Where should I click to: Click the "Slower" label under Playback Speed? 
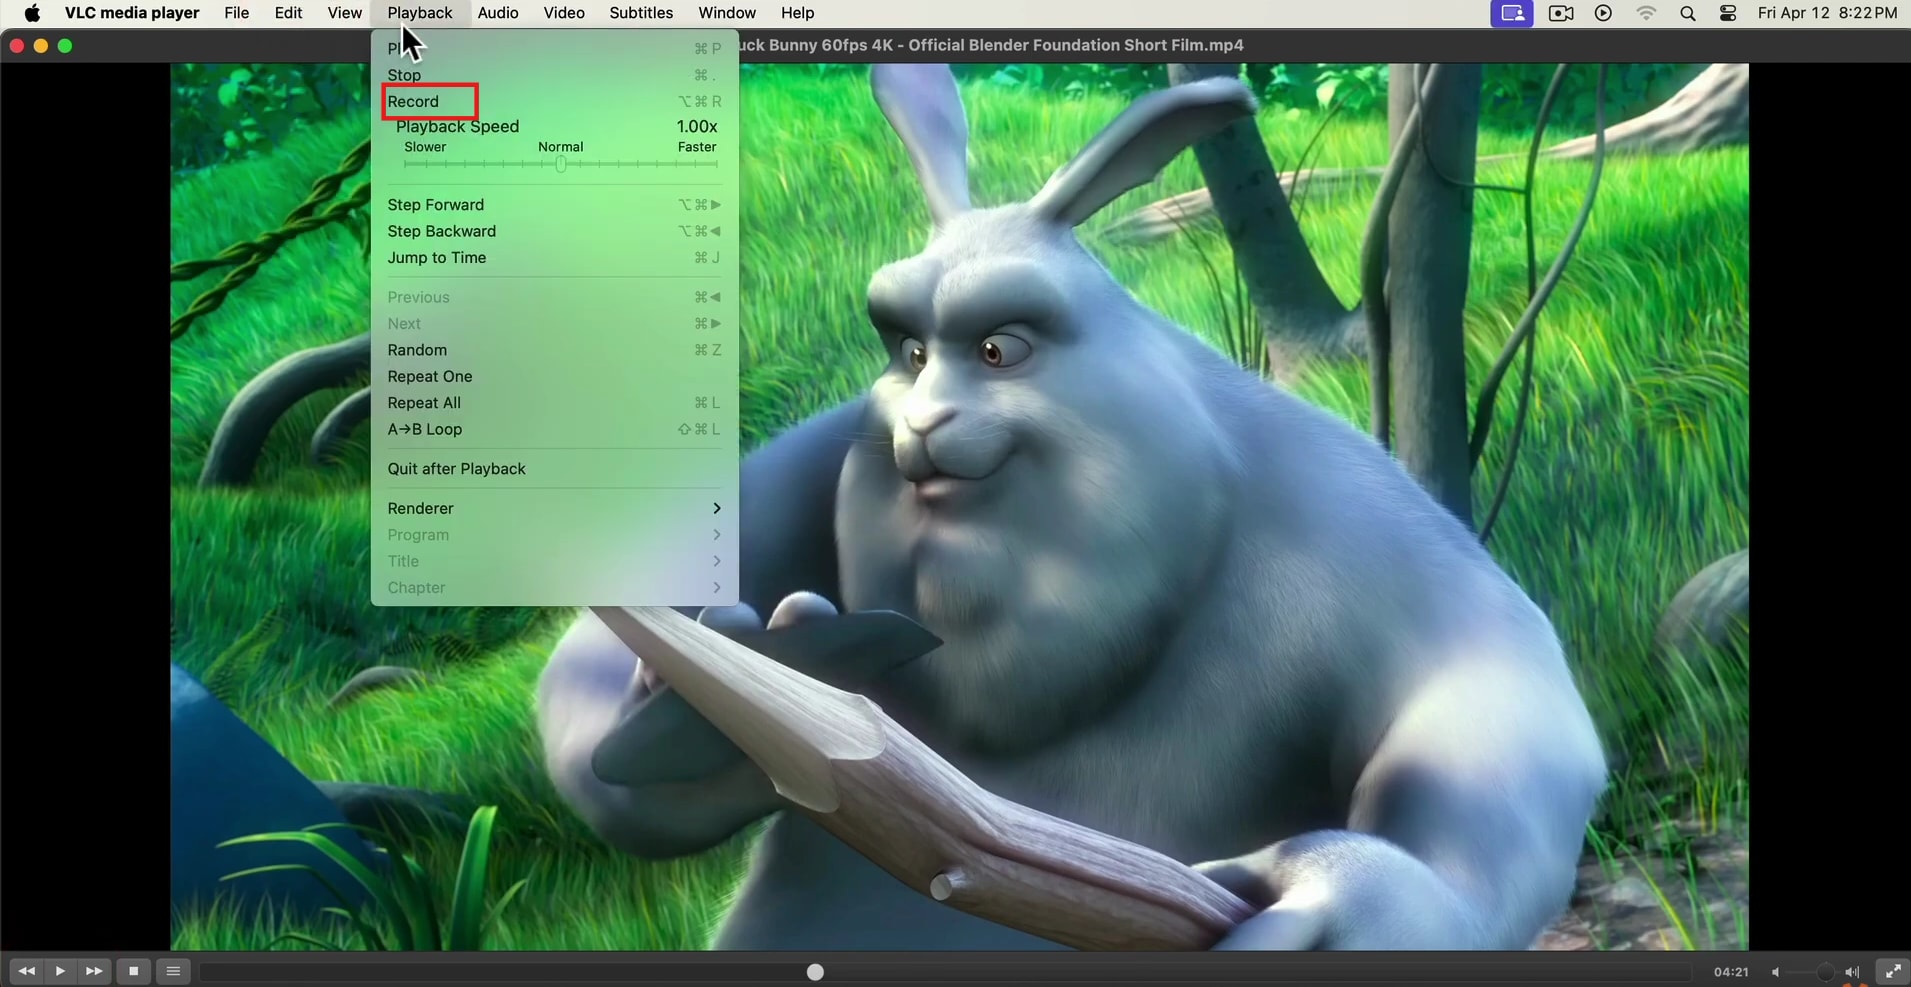coord(425,147)
